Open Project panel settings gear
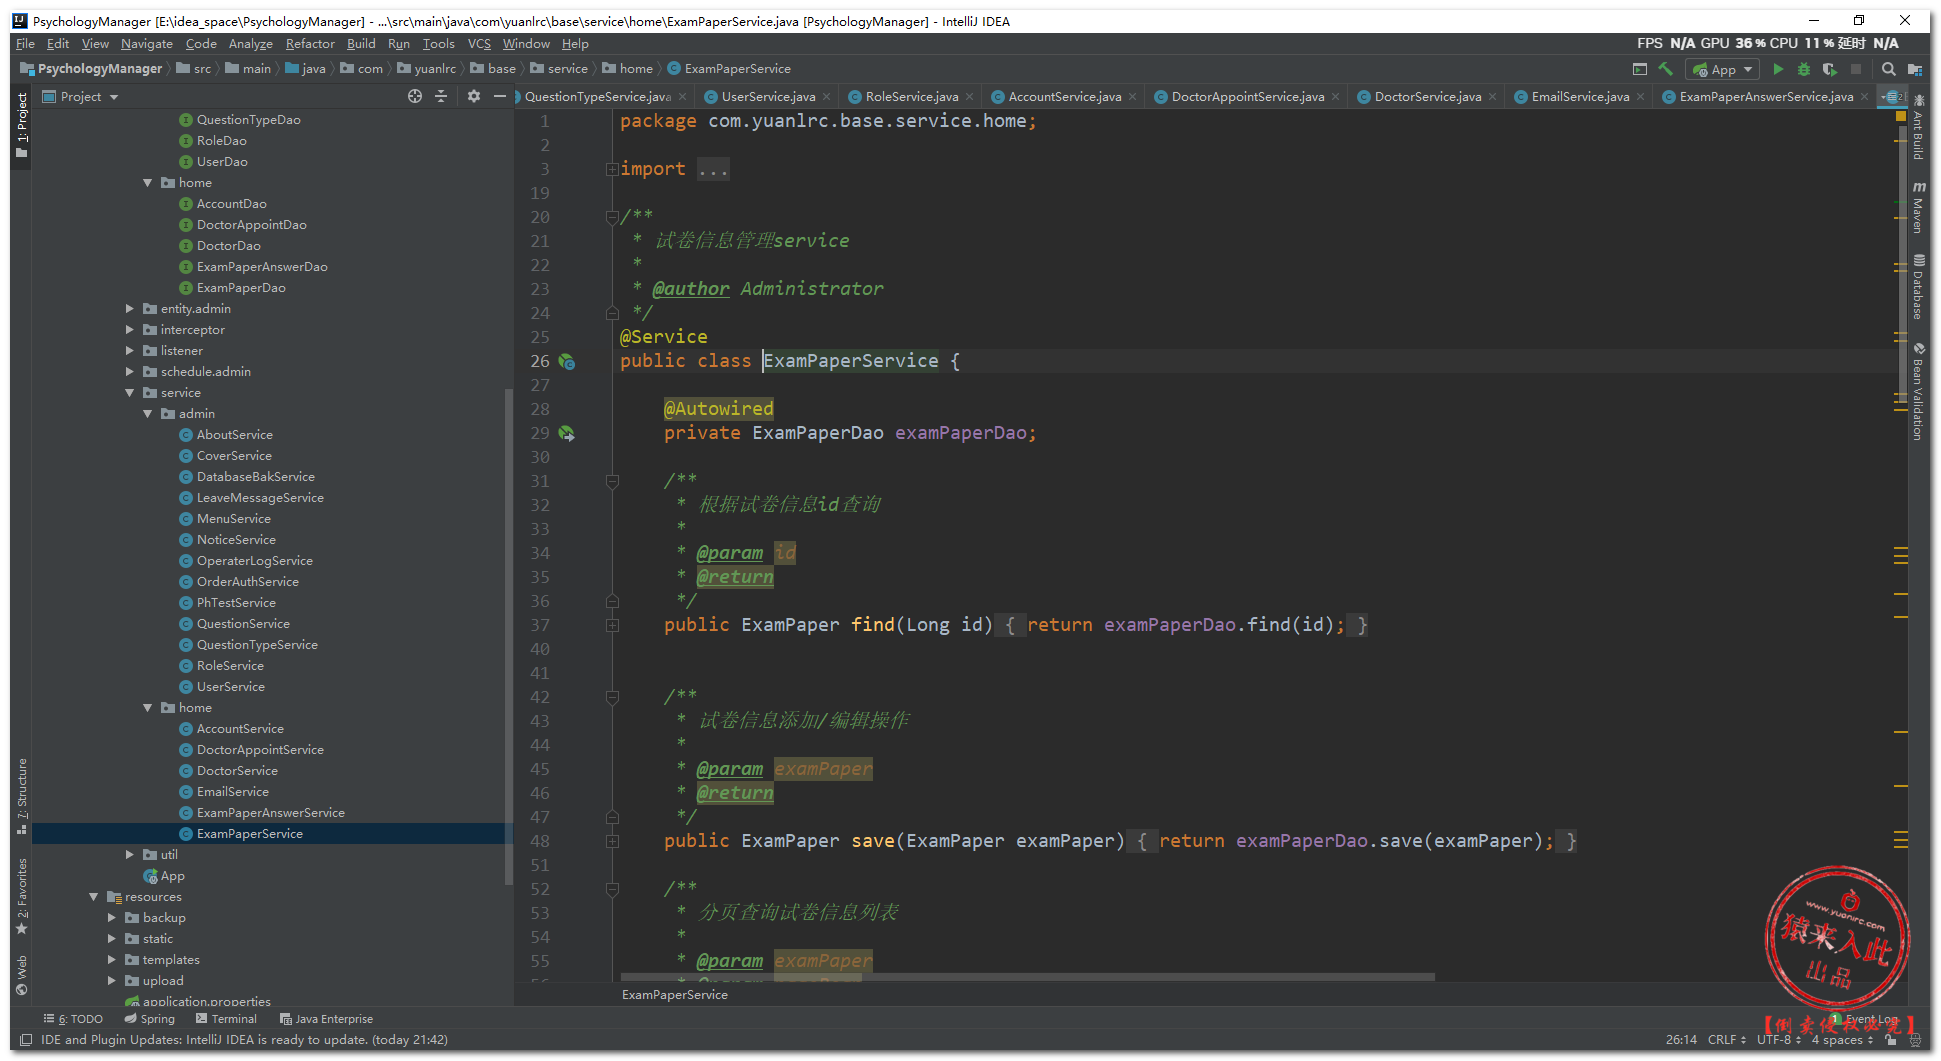The image size is (1941, 1061). (474, 96)
